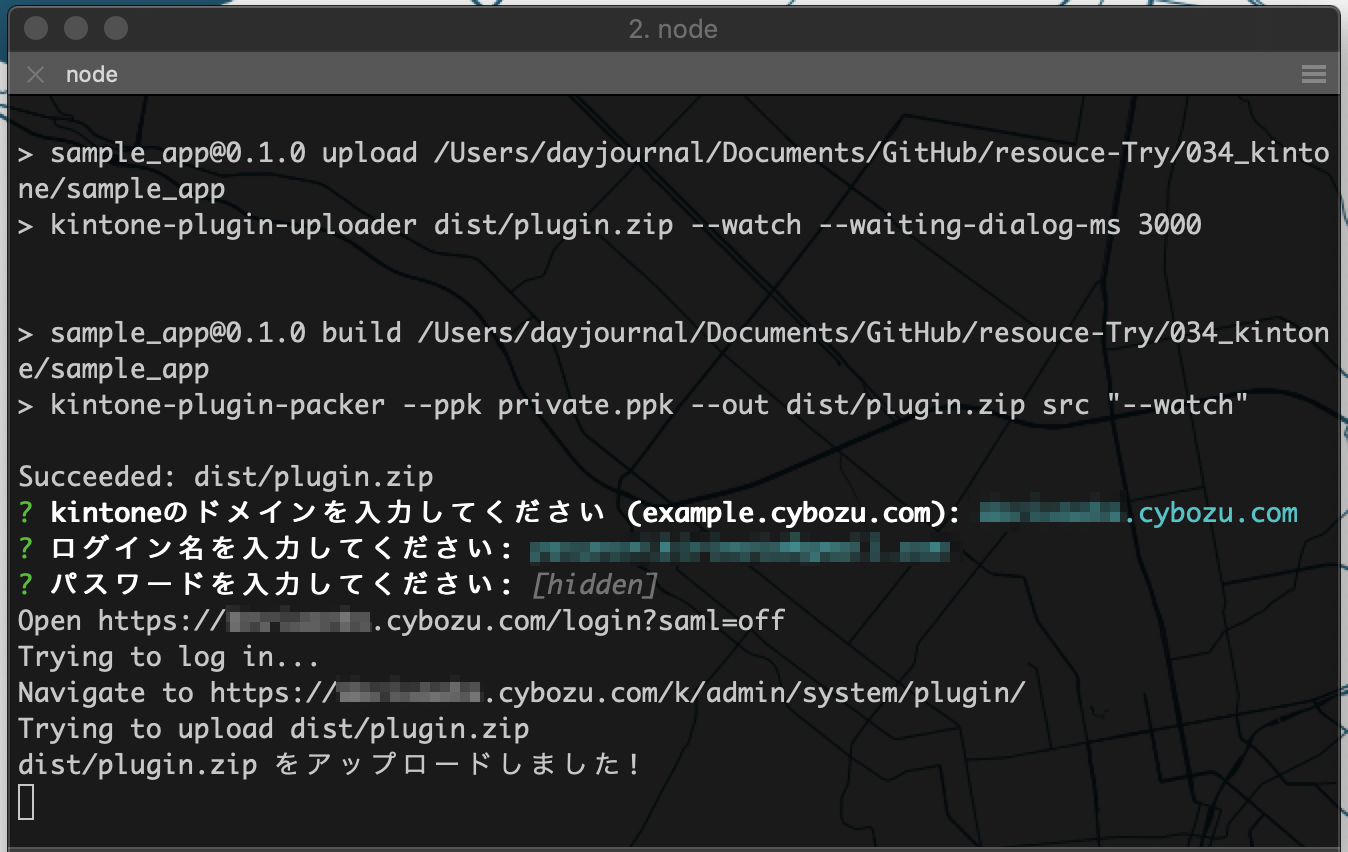Click the window title "2. node"
Screen dimensions: 1348x852
click(x=673, y=29)
